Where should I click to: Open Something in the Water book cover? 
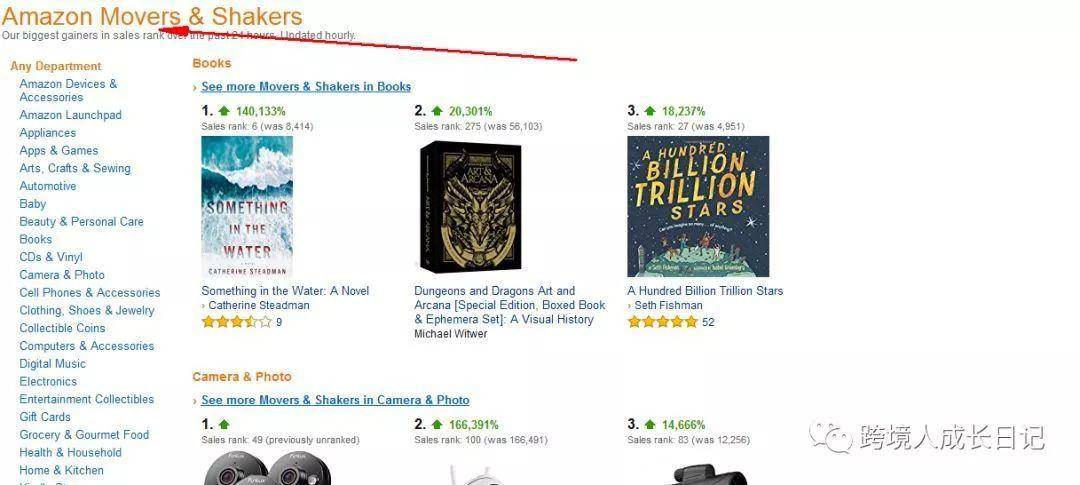click(x=247, y=207)
